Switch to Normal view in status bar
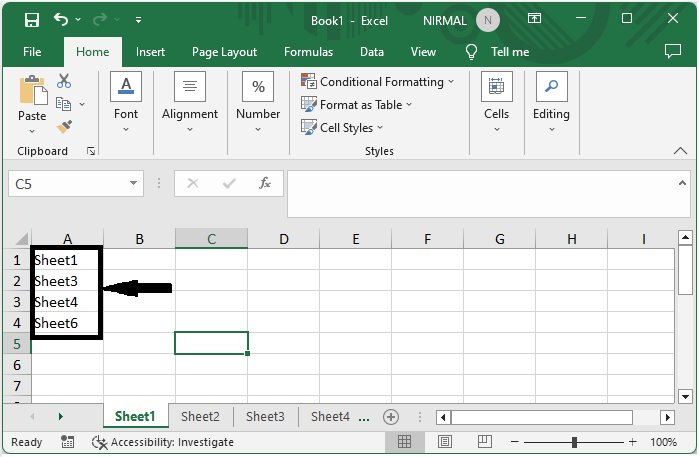Screen dimensions: 699x457 pyautogui.click(x=404, y=442)
